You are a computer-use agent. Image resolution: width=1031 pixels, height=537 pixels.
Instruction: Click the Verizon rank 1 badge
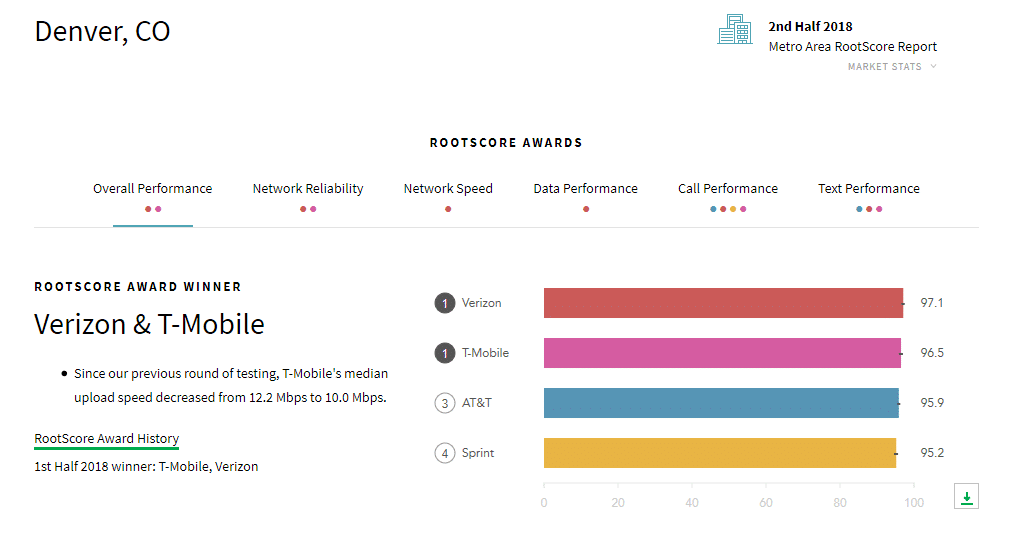[444, 303]
